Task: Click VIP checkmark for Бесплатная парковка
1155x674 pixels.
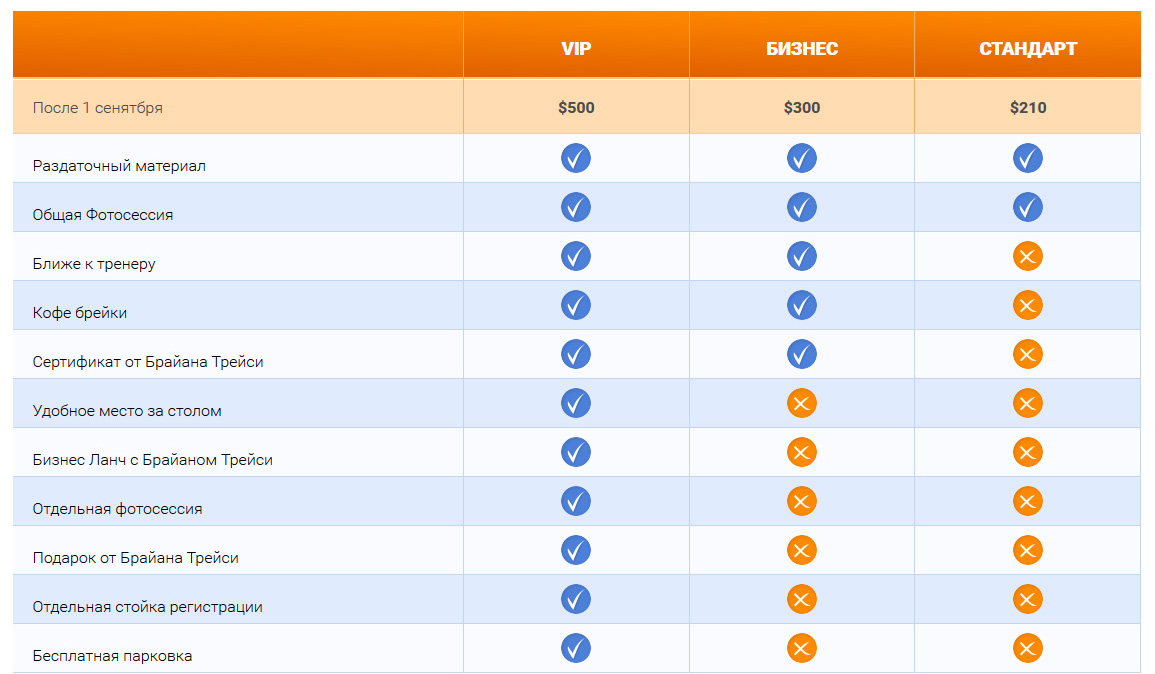Action: coord(576,648)
